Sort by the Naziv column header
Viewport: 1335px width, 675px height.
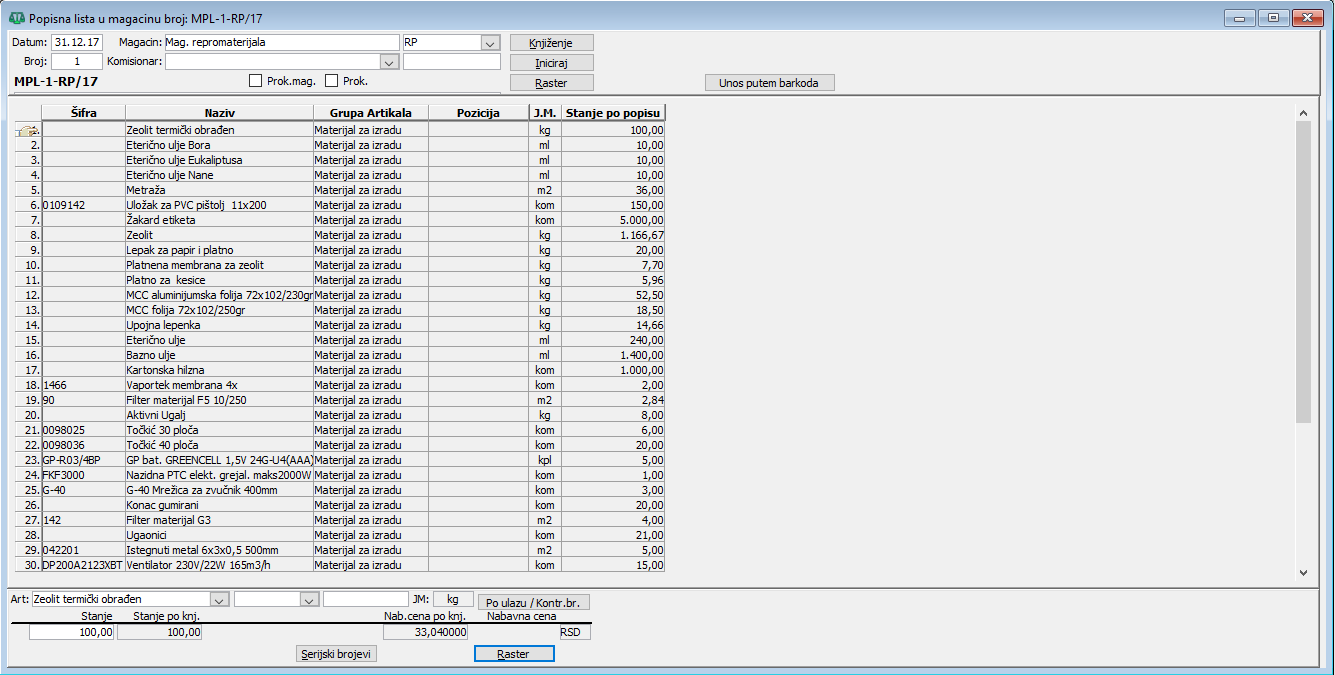point(219,113)
